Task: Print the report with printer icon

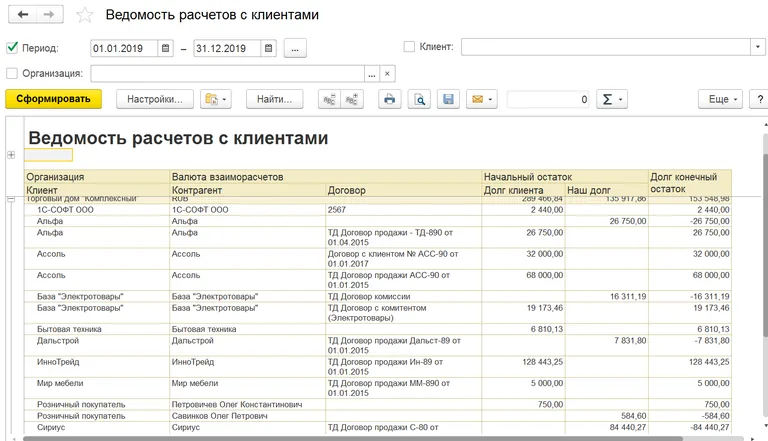Action: [x=390, y=99]
